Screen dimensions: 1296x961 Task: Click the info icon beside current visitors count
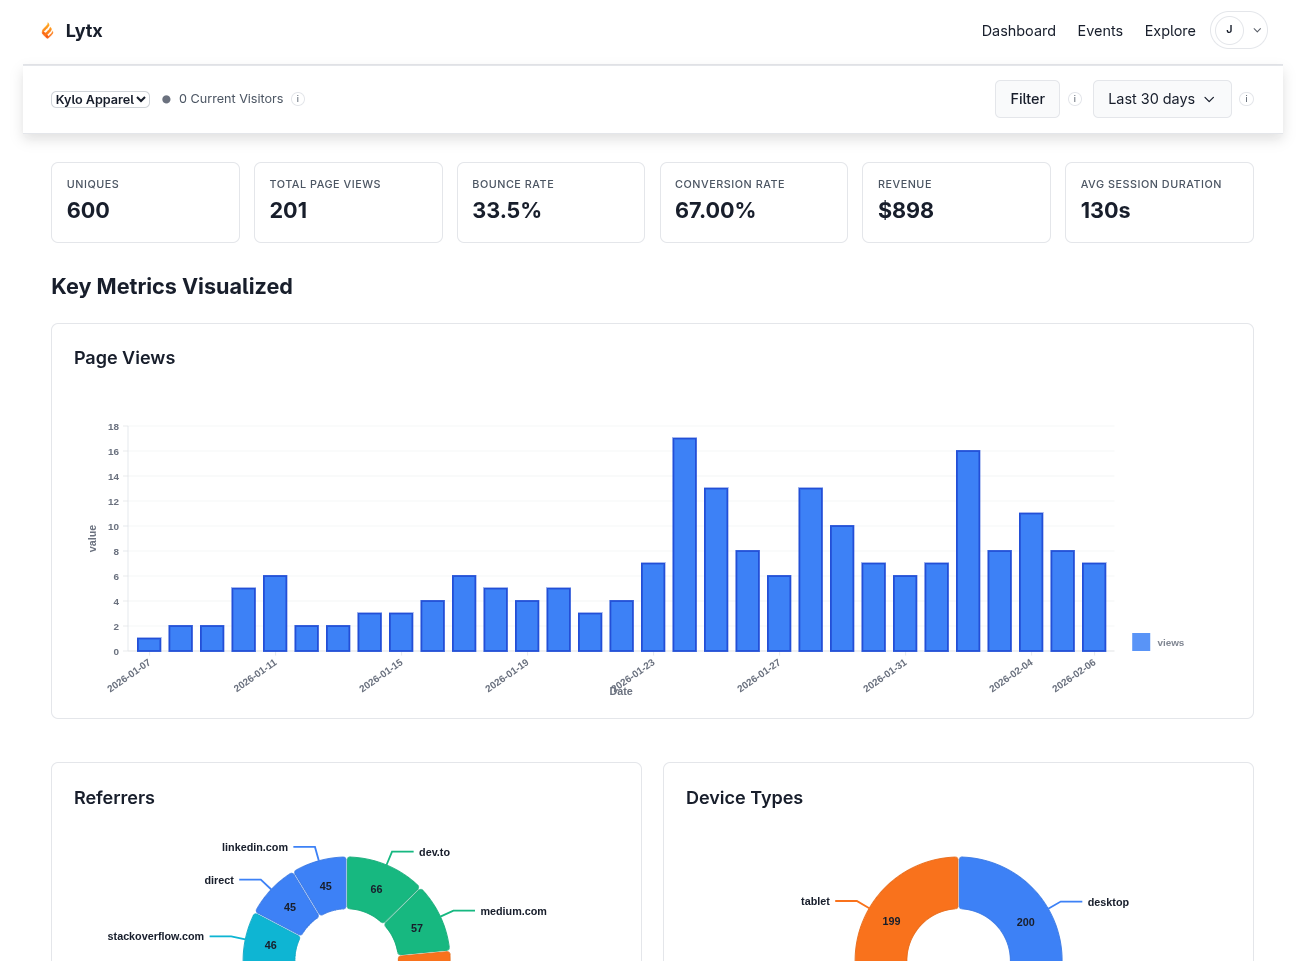(297, 98)
